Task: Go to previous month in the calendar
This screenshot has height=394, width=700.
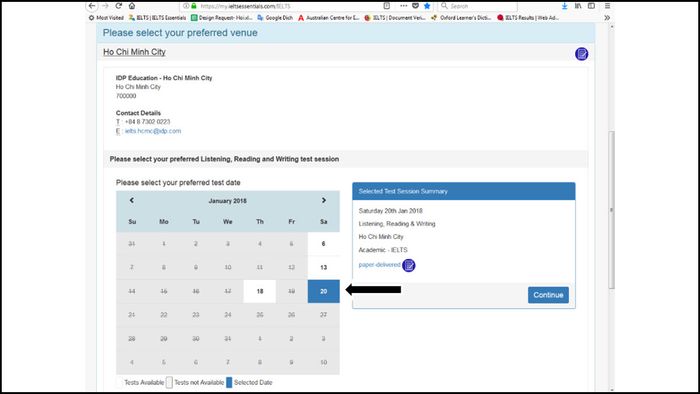Action: coord(132,200)
